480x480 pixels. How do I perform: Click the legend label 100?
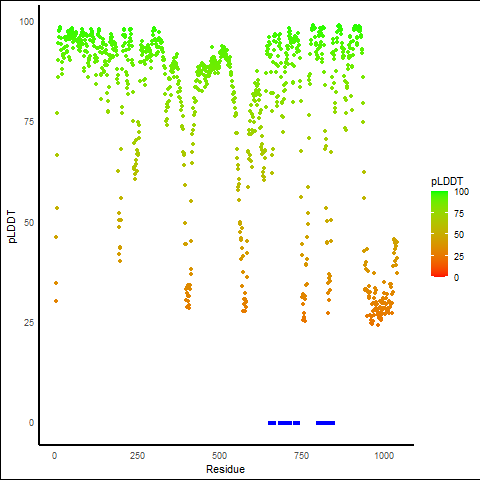(462, 192)
